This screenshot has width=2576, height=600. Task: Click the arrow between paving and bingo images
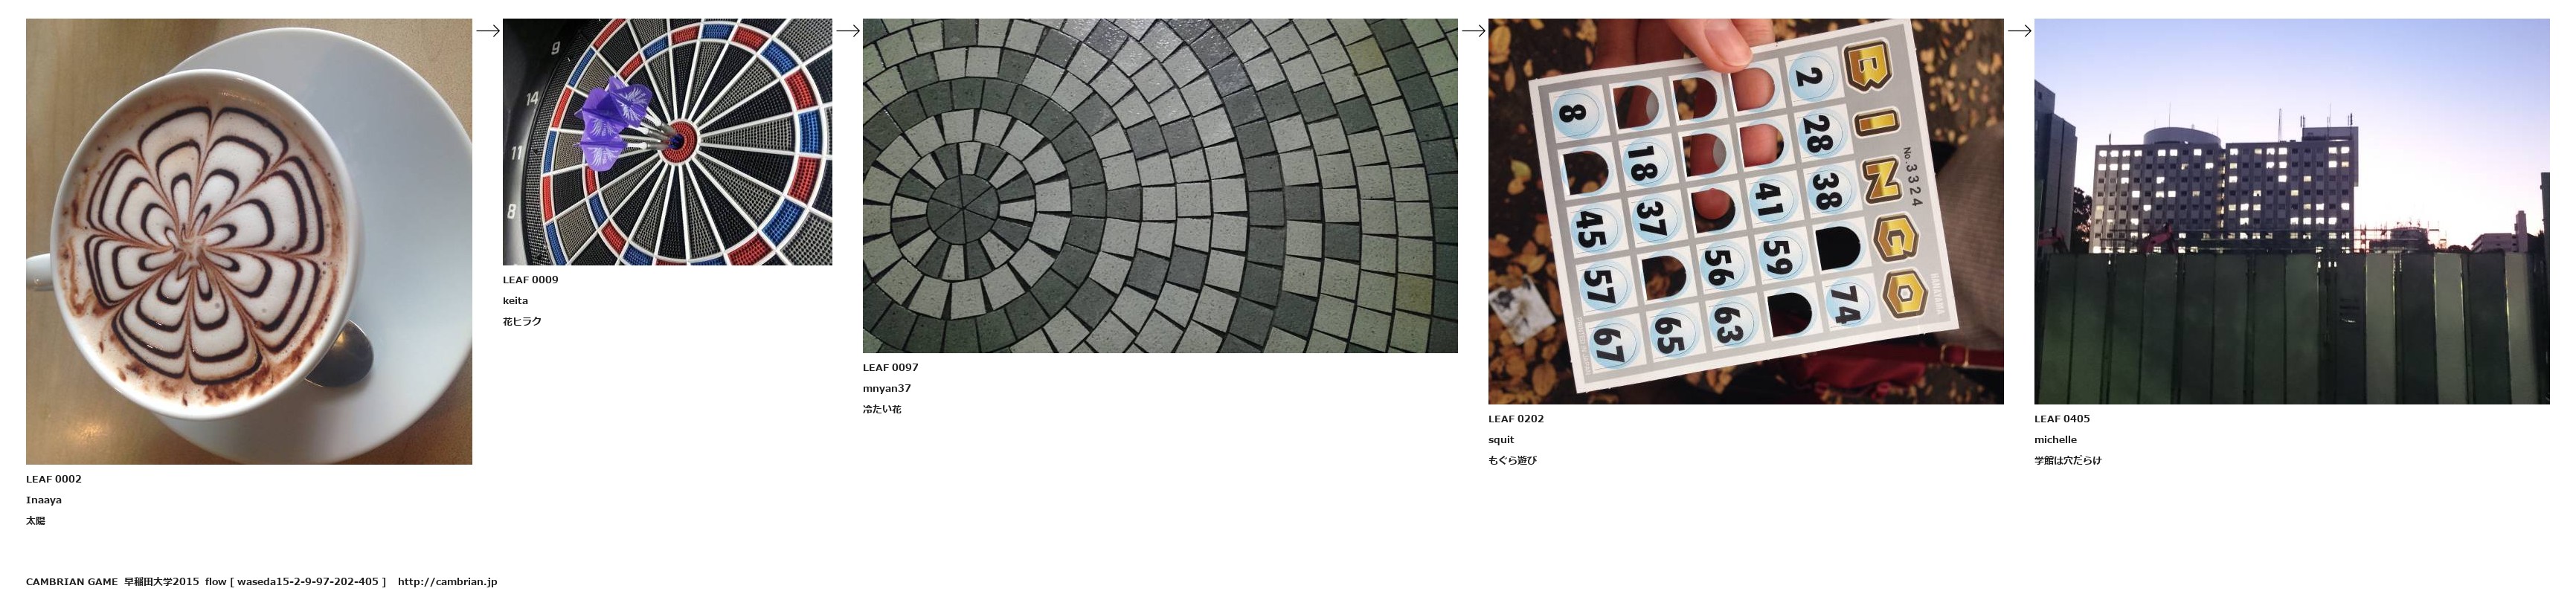click(x=1473, y=31)
